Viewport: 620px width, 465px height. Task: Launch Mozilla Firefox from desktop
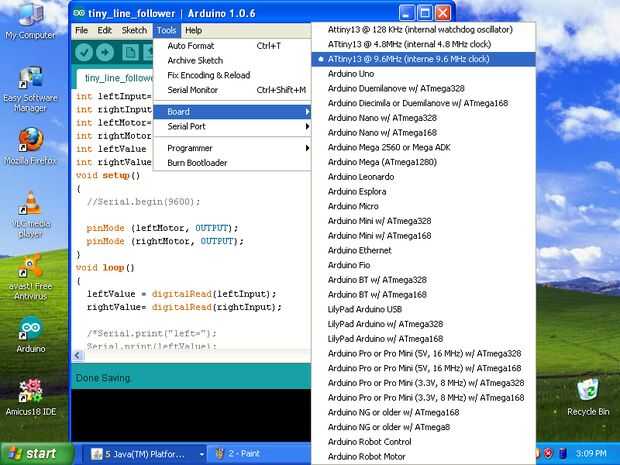tap(30, 146)
